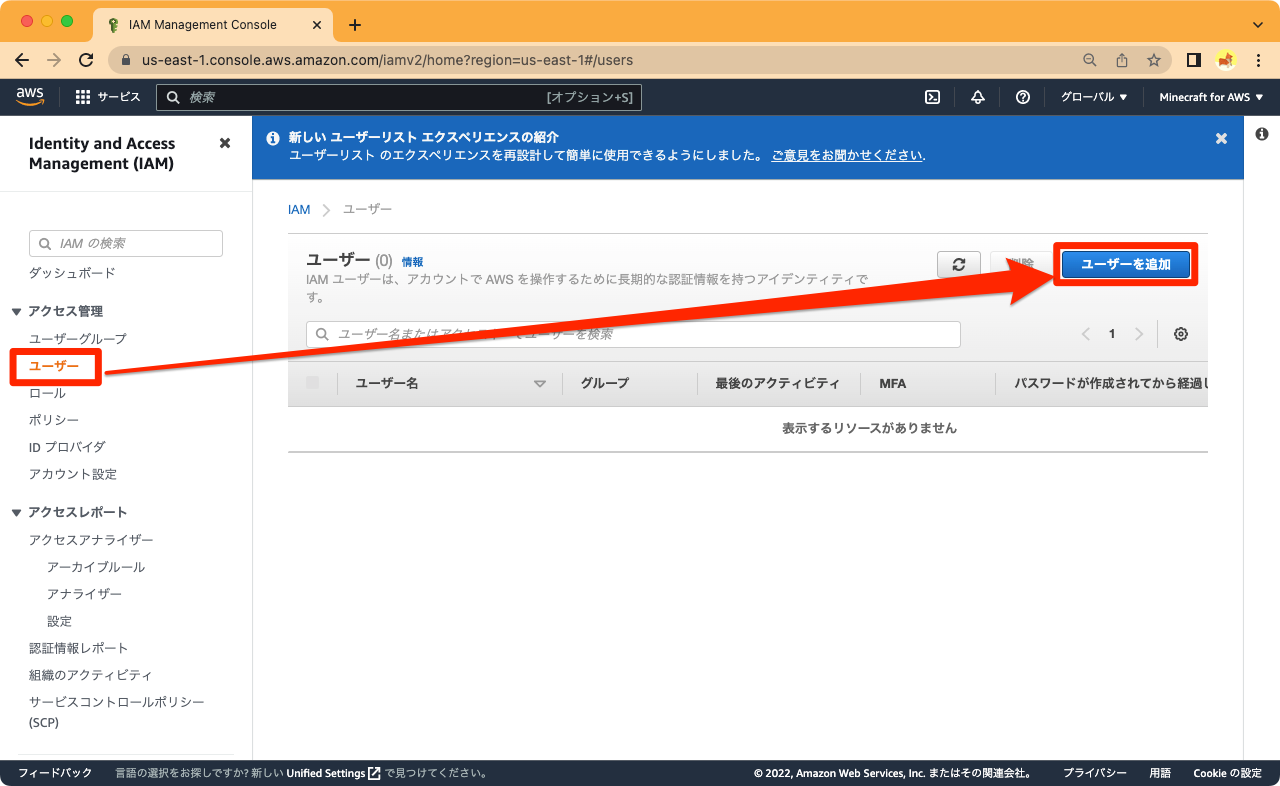Select all users with the header checkbox

pyautogui.click(x=313, y=382)
